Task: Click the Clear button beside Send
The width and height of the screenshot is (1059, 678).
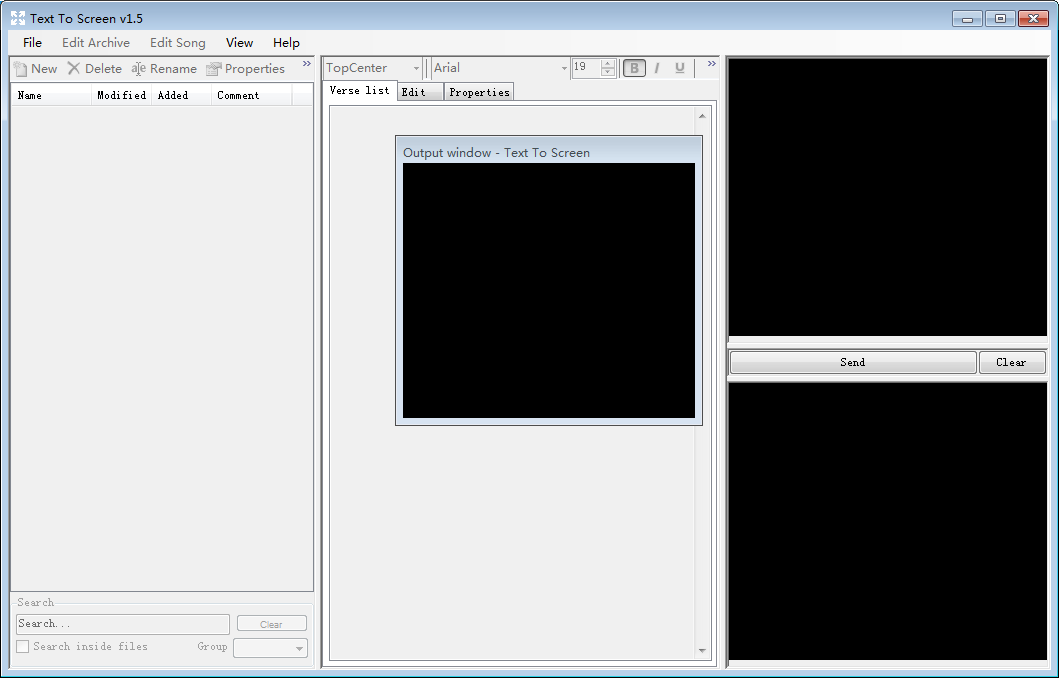Action: point(1012,363)
